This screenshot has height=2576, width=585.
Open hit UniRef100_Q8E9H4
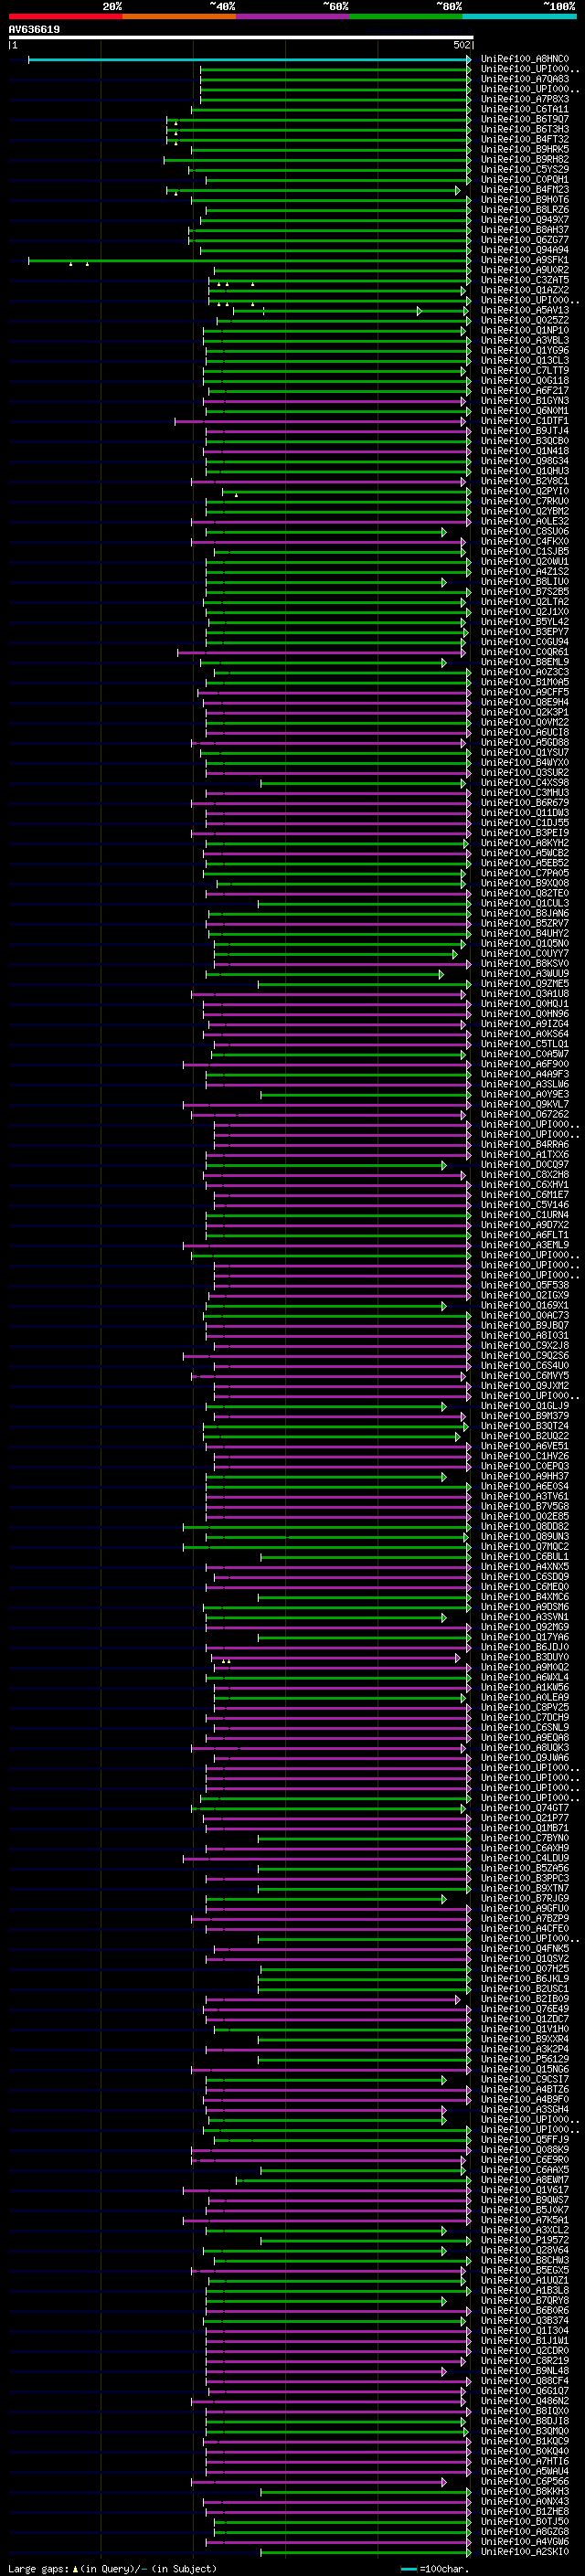coord(524,701)
